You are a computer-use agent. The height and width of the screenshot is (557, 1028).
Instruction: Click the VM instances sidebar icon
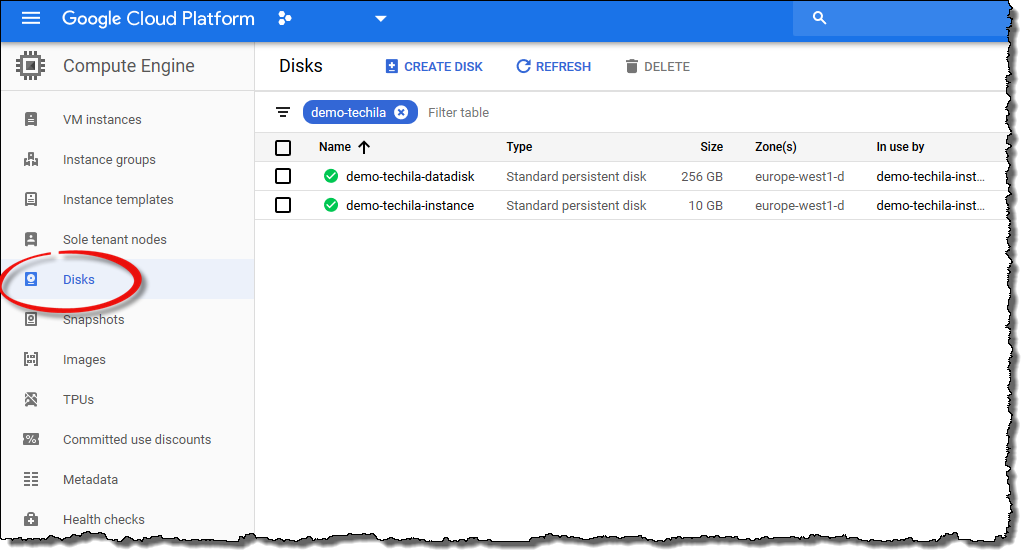[x=31, y=119]
